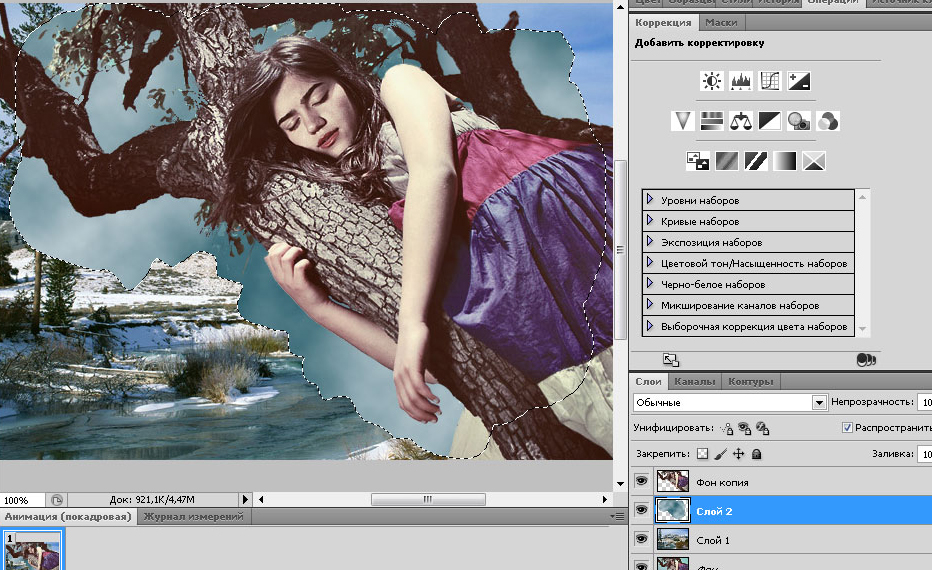932x570 pixels.
Task: Expand Кривые наборов presets
Action: [x=650, y=221]
